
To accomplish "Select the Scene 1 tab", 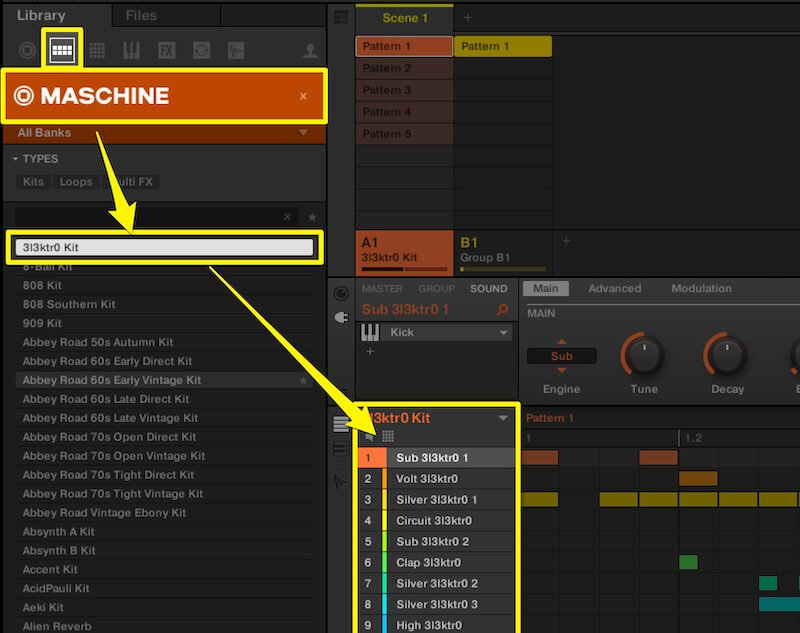I will pyautogui.click(x=405, y=18).
